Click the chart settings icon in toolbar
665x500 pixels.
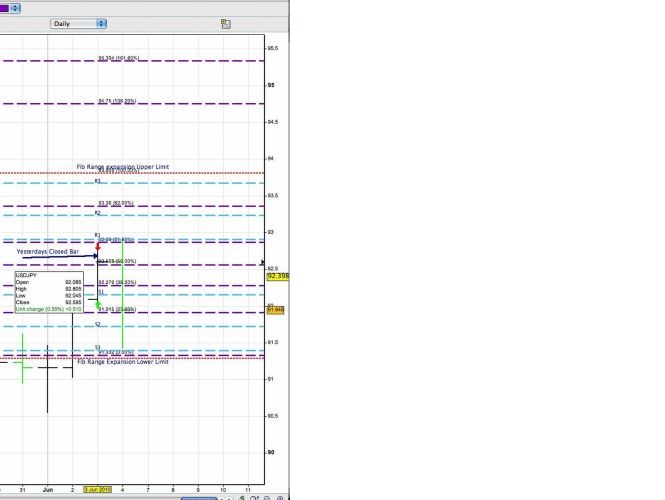coord(227,23)
